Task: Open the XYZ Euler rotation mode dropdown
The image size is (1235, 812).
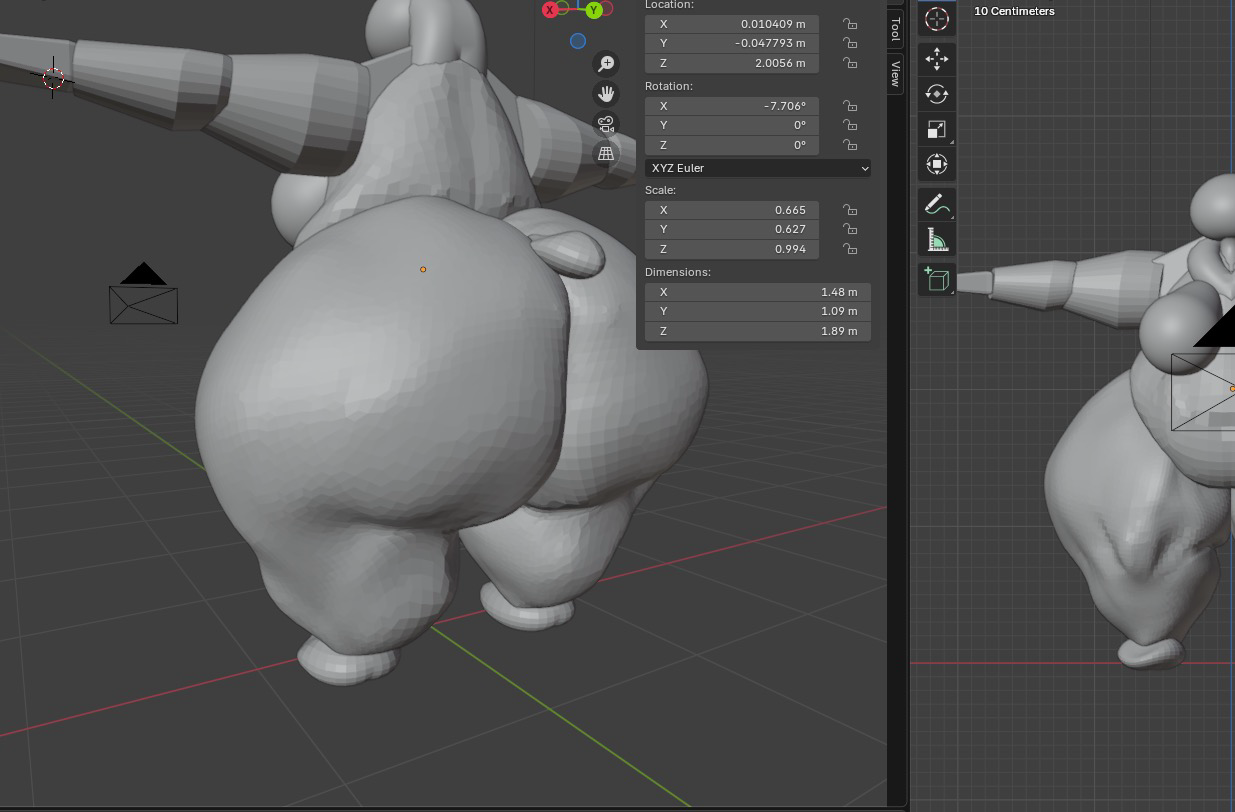Action: (x=758, y=168)
